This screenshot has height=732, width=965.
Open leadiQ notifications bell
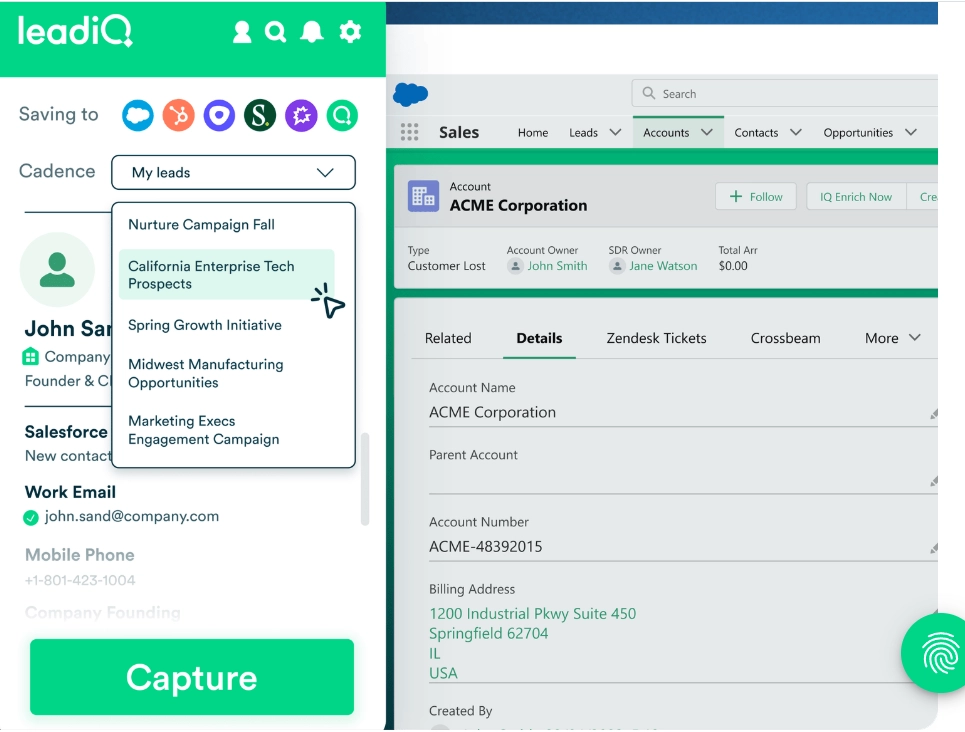tap(312, 32)
